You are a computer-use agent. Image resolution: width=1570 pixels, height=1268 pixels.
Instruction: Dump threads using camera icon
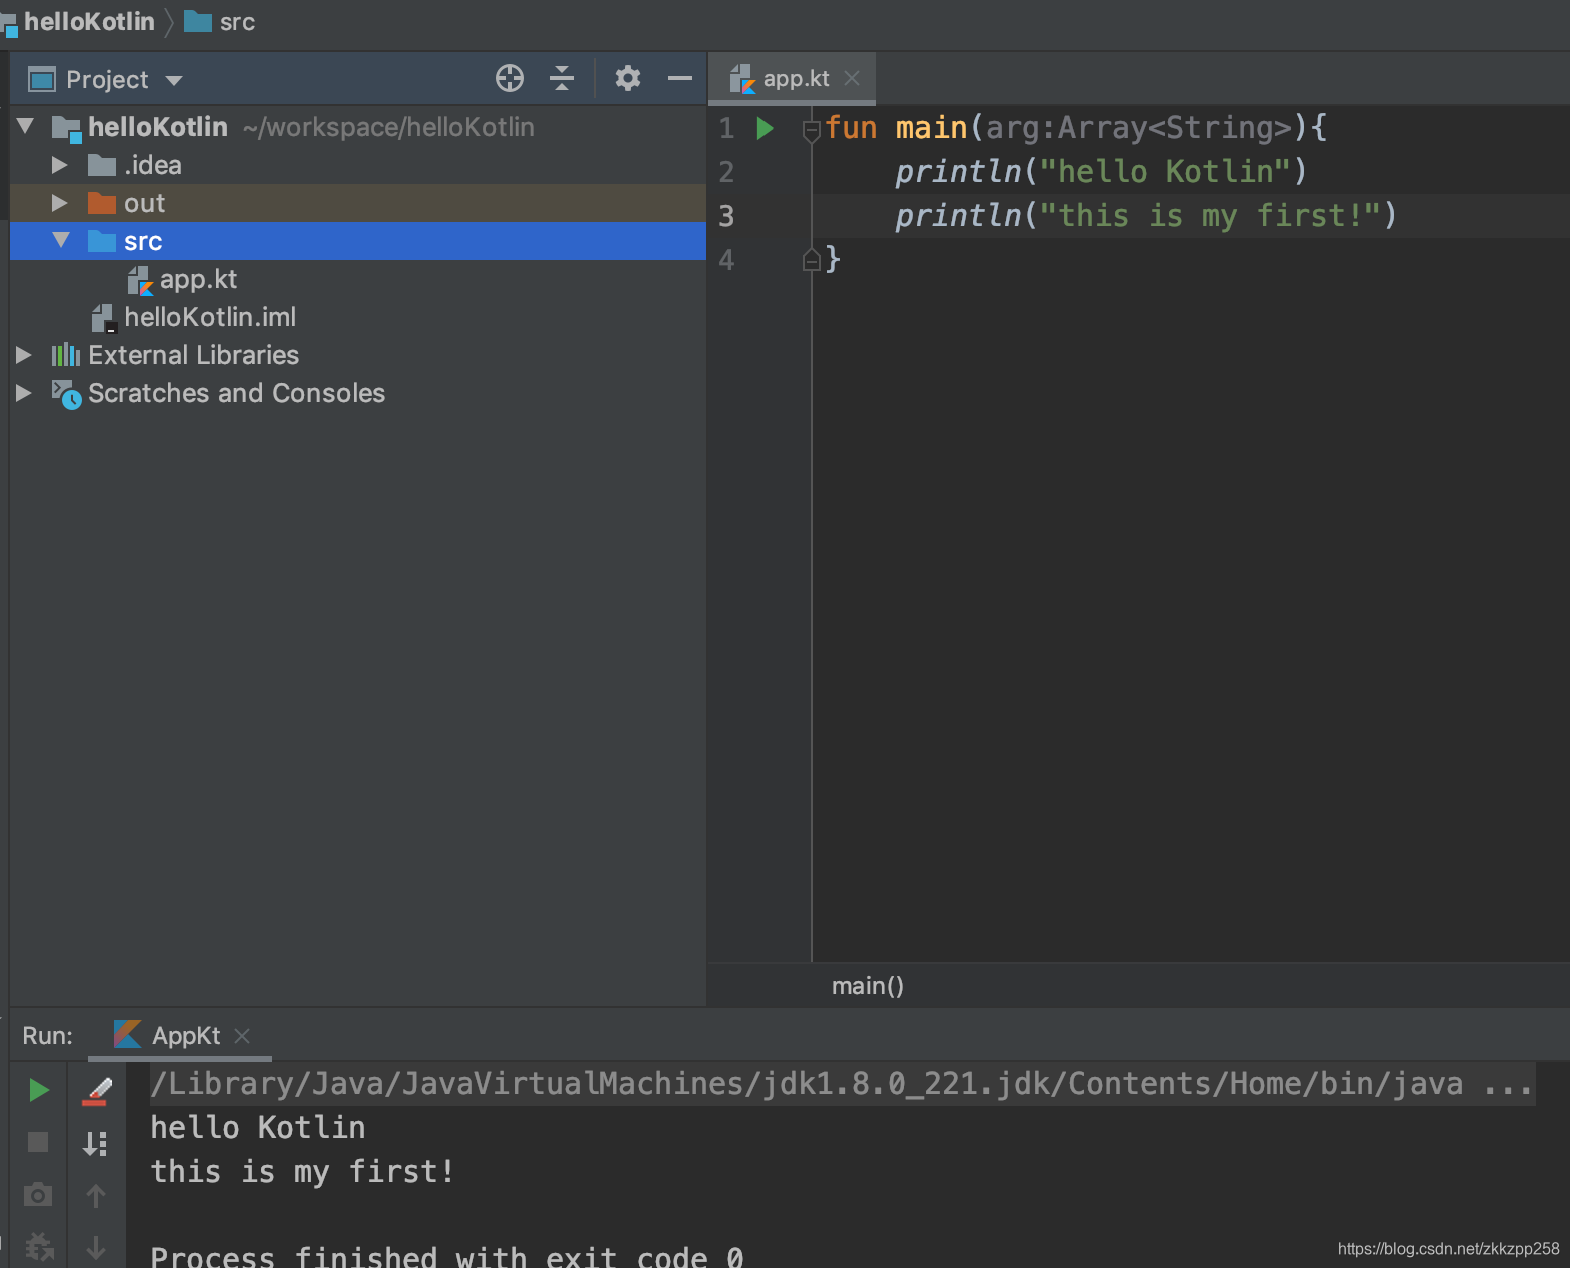point(38,1194)
